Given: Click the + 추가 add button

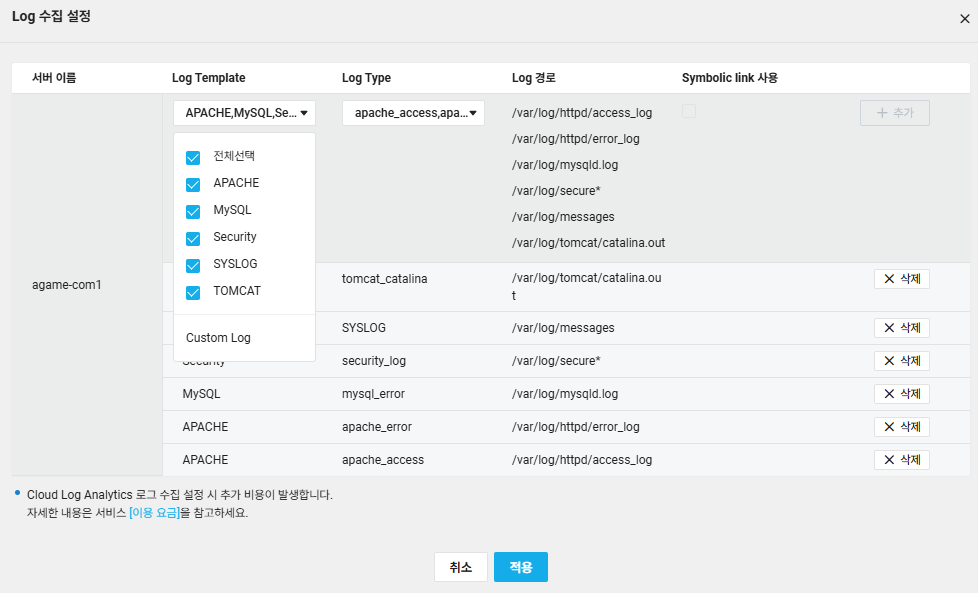Looking at the screenshot, I should click(x=894, y=113).
